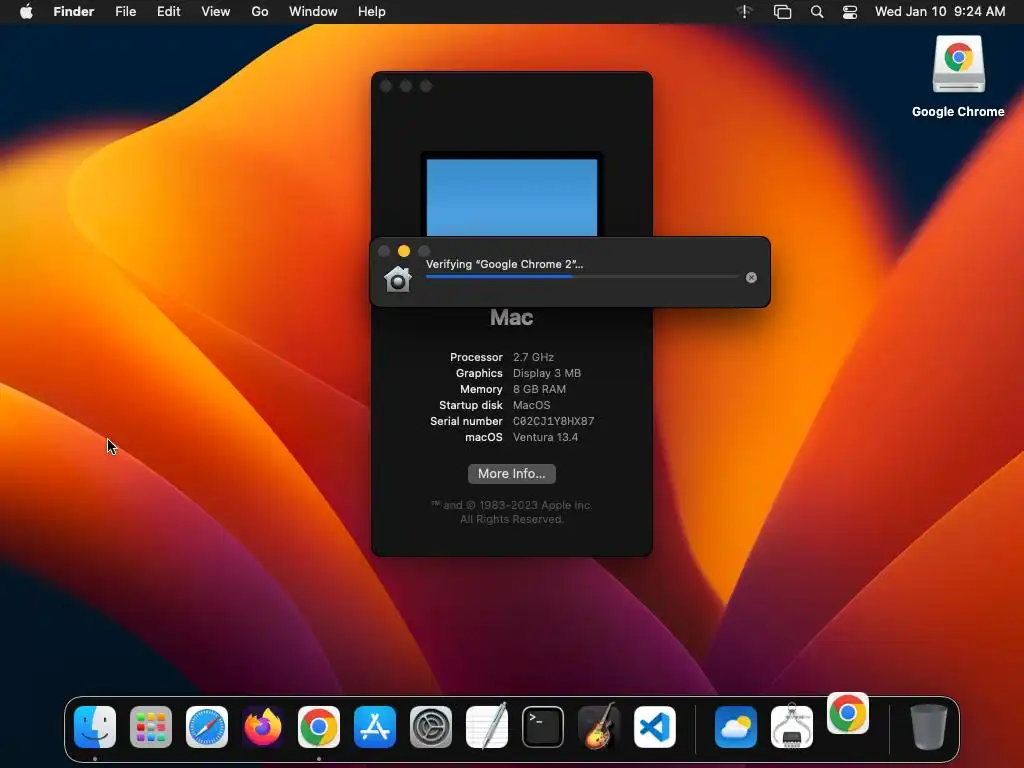Open Spotlight search in menu bar

(817, 12)
